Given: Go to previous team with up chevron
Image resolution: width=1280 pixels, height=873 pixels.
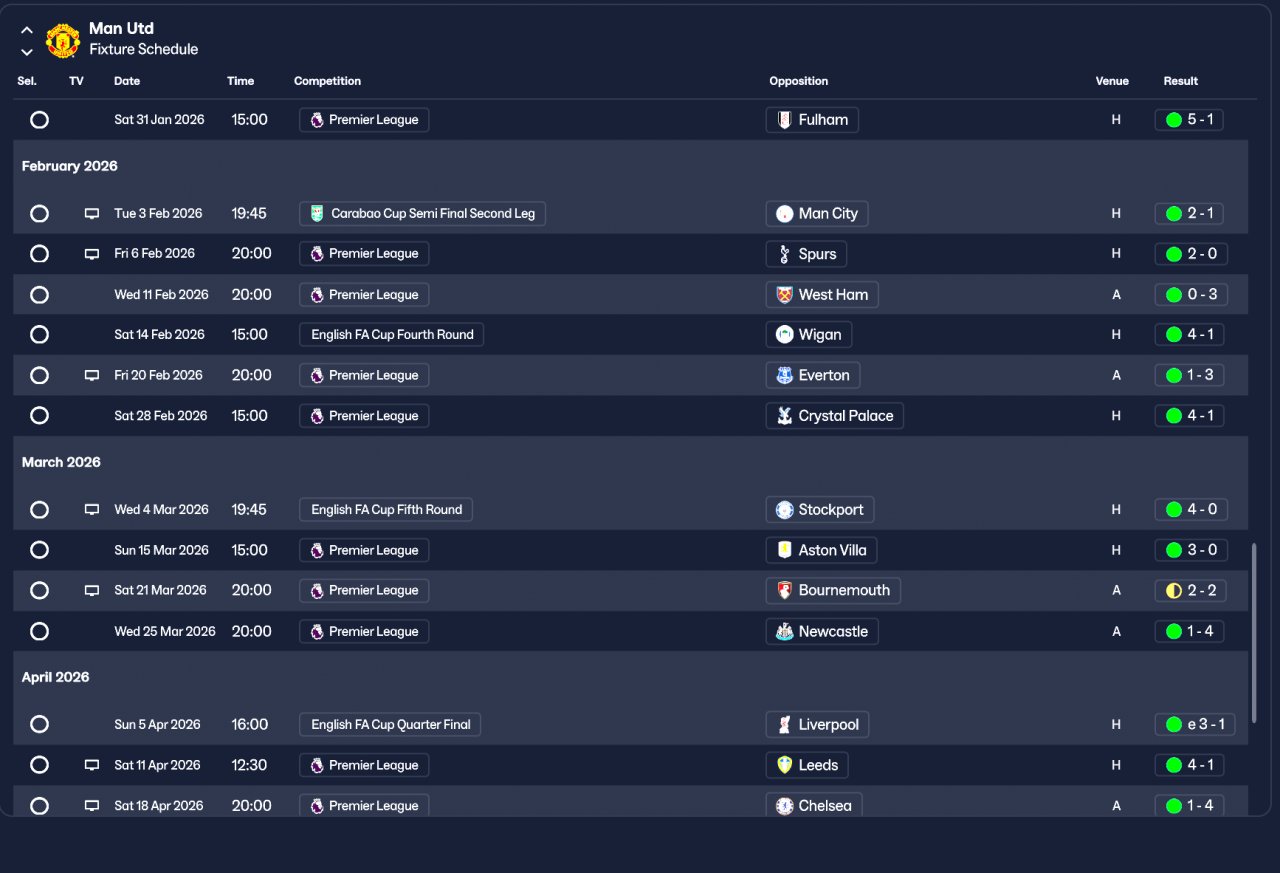Looking at the screenshot, I should (27, 30).
